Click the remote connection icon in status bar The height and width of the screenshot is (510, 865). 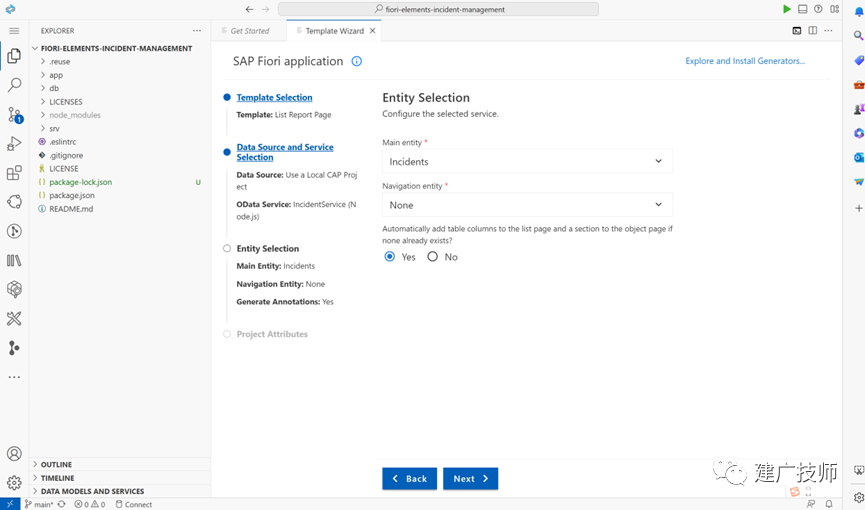(10, 504)
